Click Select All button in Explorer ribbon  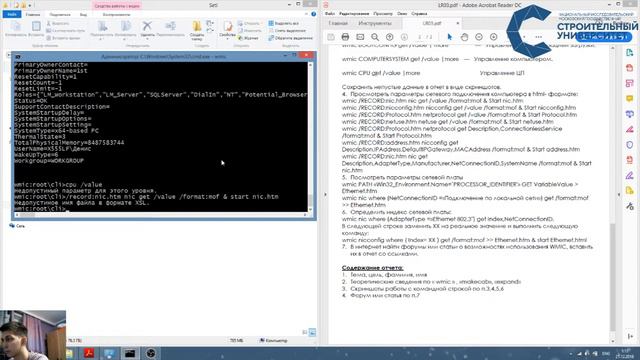284,23
